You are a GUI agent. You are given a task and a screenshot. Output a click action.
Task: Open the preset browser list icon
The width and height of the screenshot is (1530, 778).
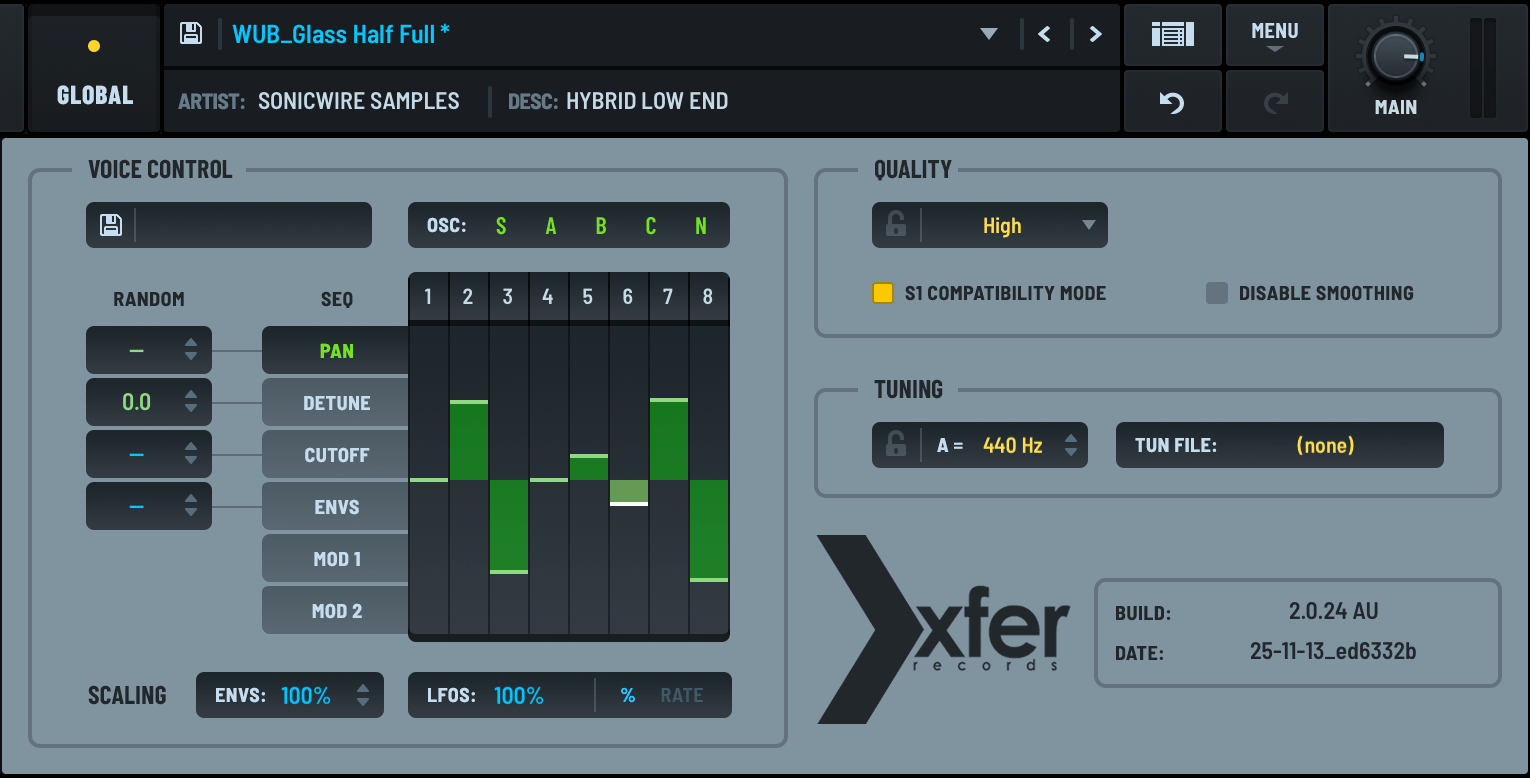1172,35
